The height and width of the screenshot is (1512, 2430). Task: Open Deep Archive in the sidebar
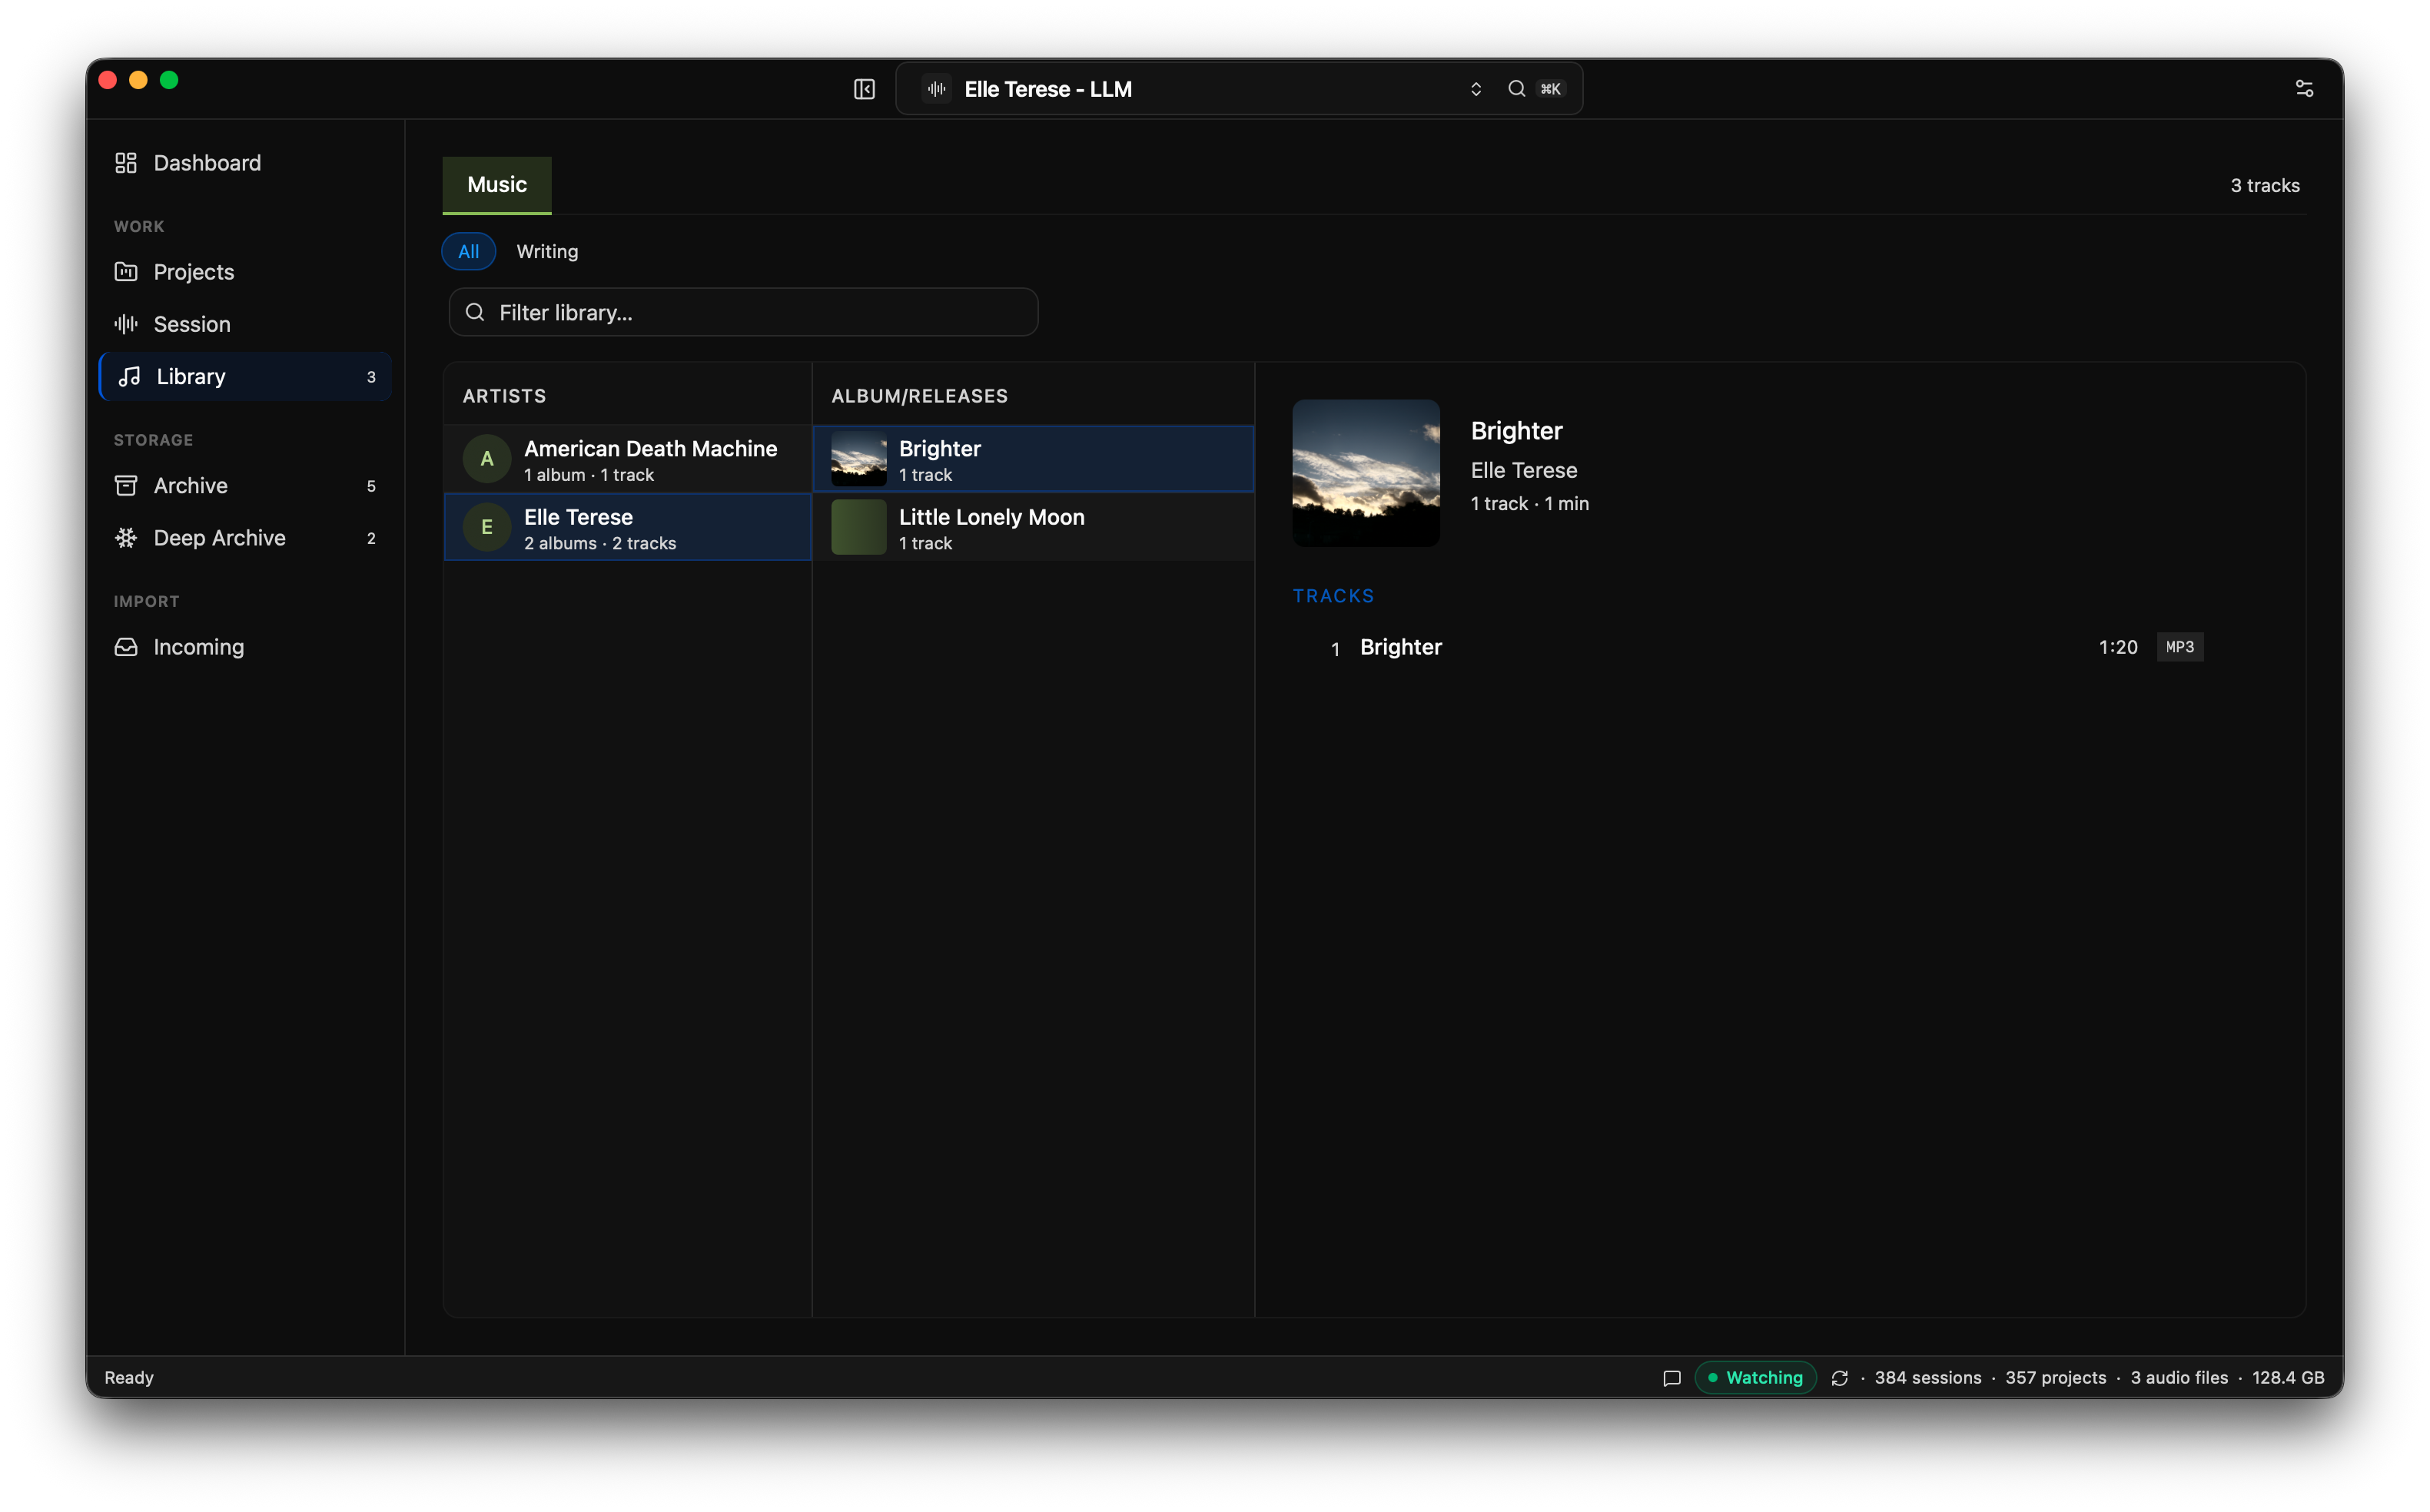pos(245,538)
